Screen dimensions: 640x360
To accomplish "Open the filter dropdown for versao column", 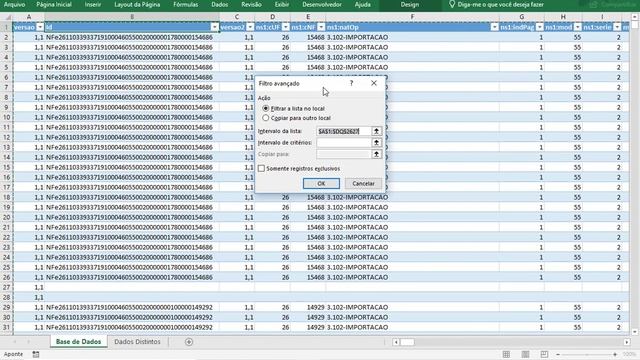I will pos(40,27).
